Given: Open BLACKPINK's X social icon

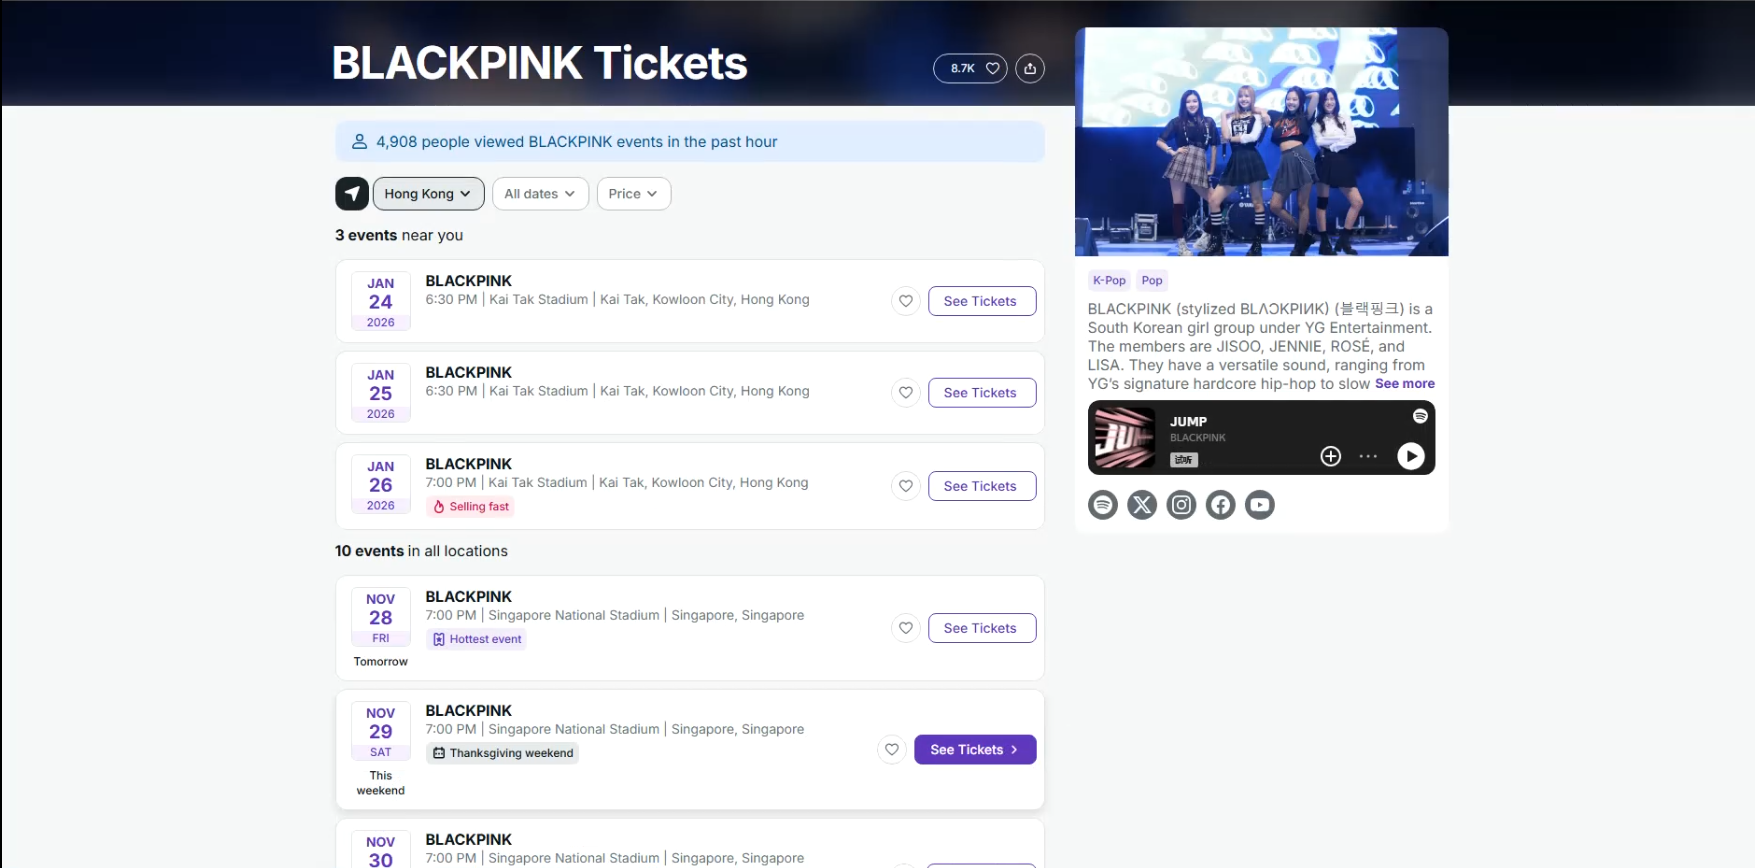Looking at the screenshot, I should point(1142,505).
